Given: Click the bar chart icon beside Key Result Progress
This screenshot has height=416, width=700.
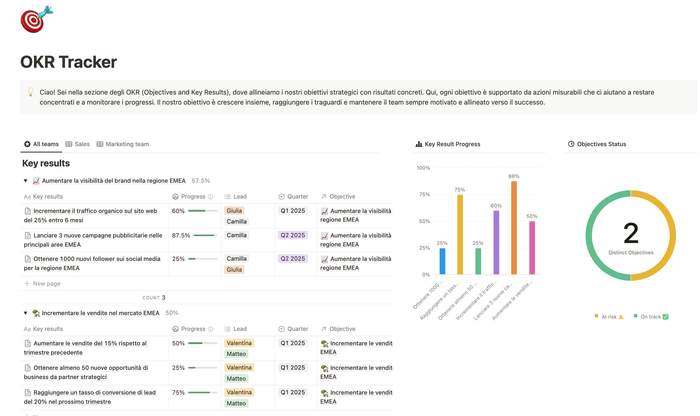Looking at the screenshot, I should click(419, 144).
